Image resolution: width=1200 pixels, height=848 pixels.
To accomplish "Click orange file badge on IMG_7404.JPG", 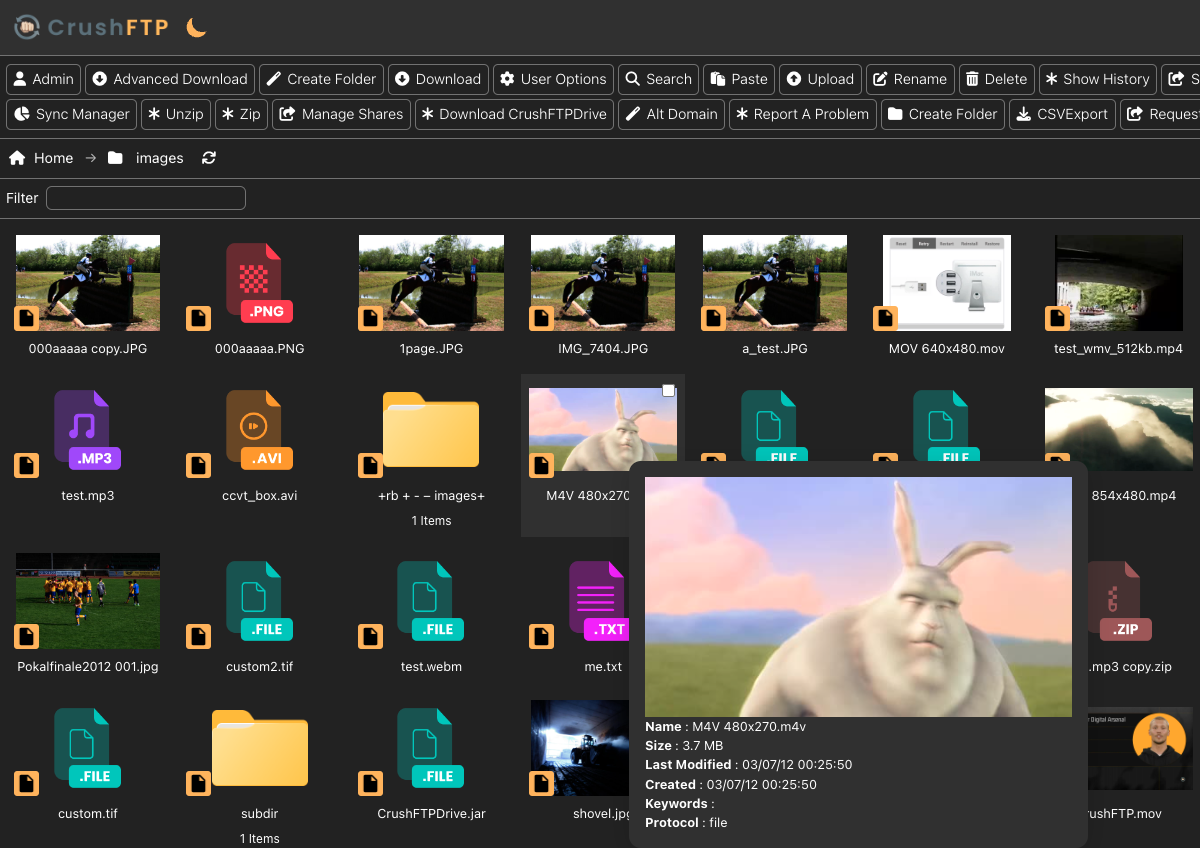I will click(542, 318).
